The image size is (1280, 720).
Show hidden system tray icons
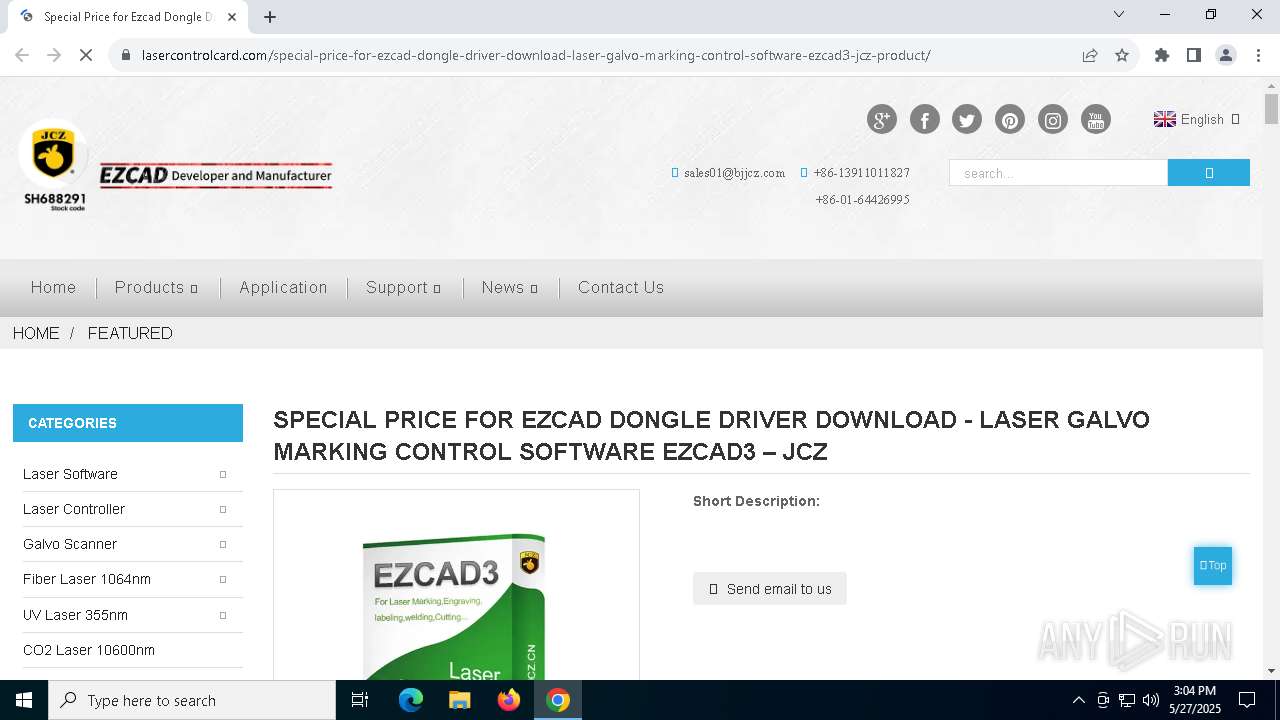[1078, 700]
